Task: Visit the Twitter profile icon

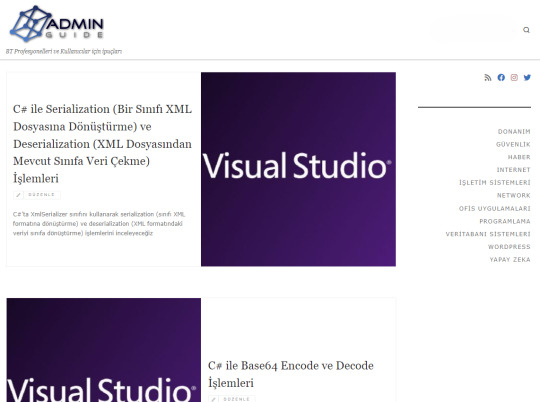Action: (527, 78)
